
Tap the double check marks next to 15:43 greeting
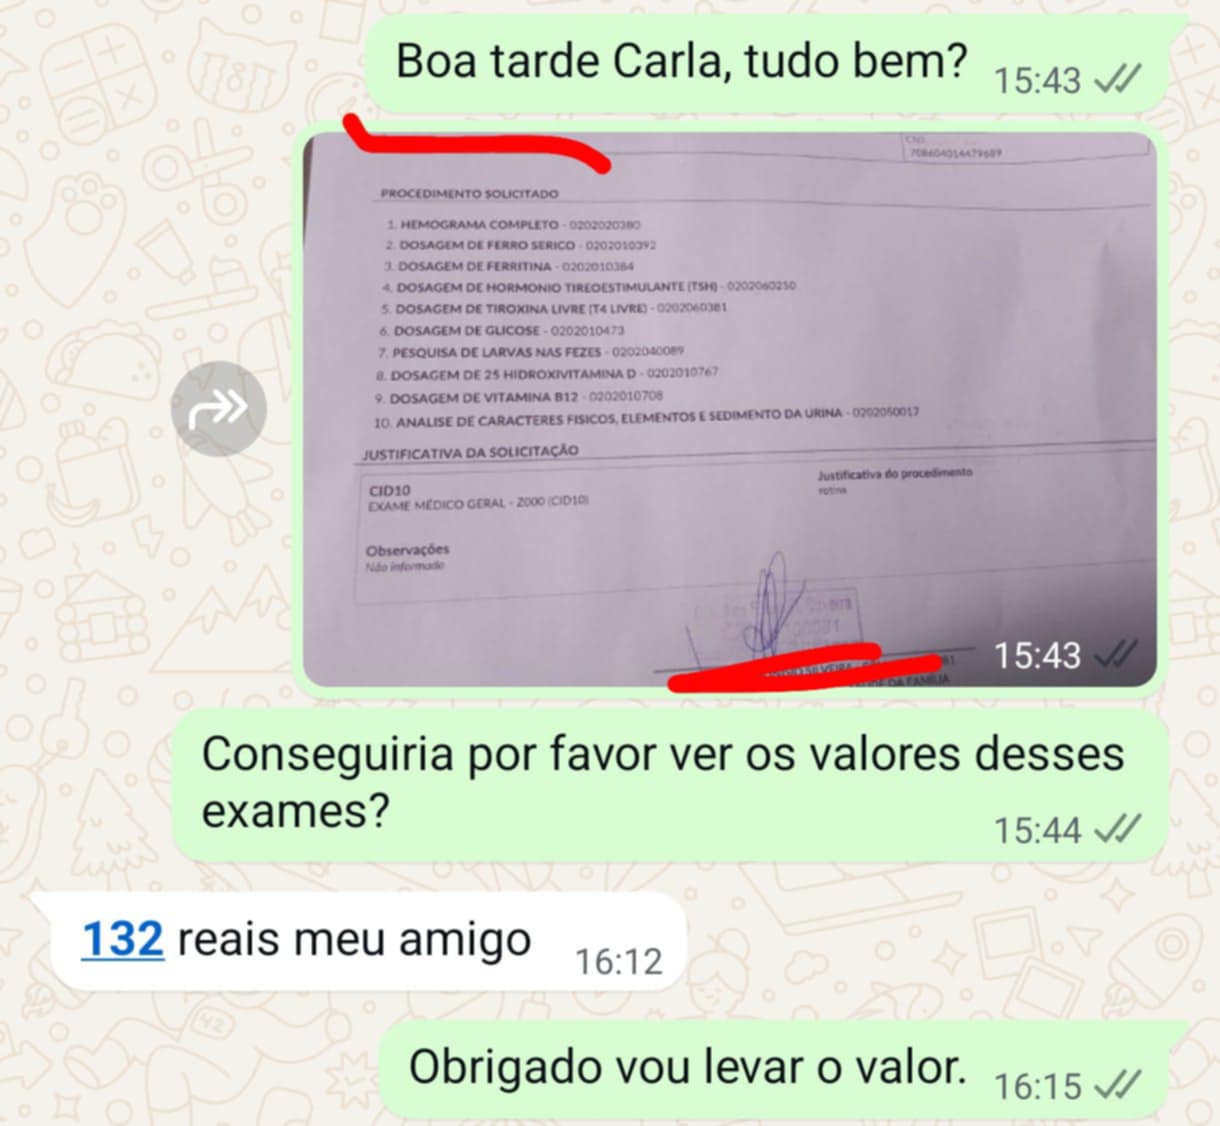[x=1117, y=80]
